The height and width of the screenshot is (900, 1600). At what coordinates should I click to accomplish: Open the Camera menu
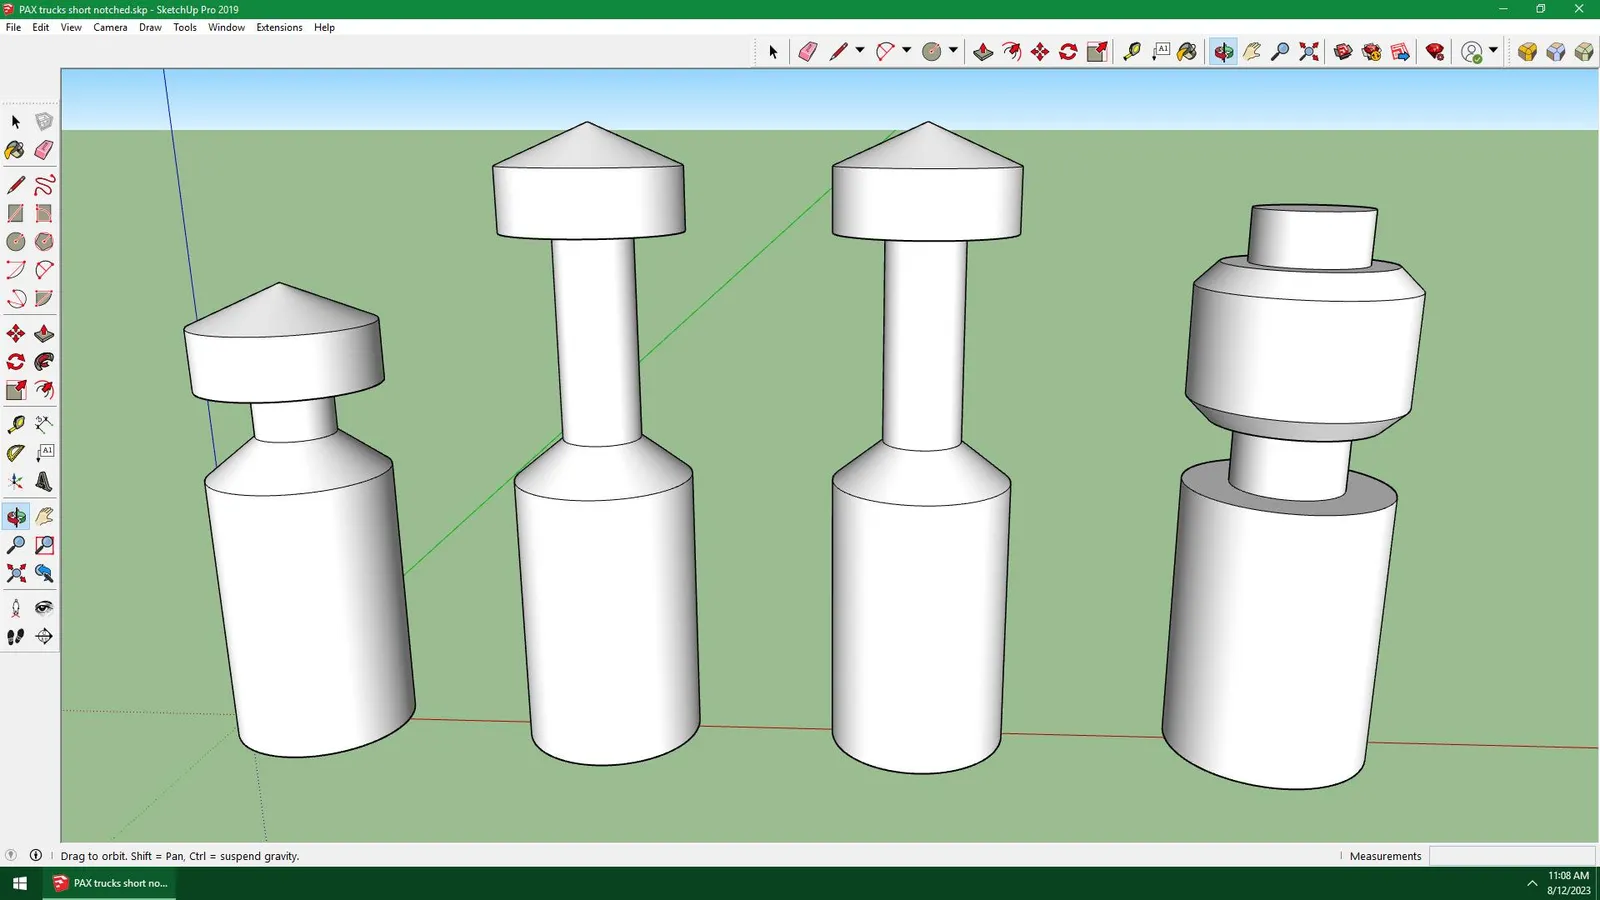click(110, 27)
